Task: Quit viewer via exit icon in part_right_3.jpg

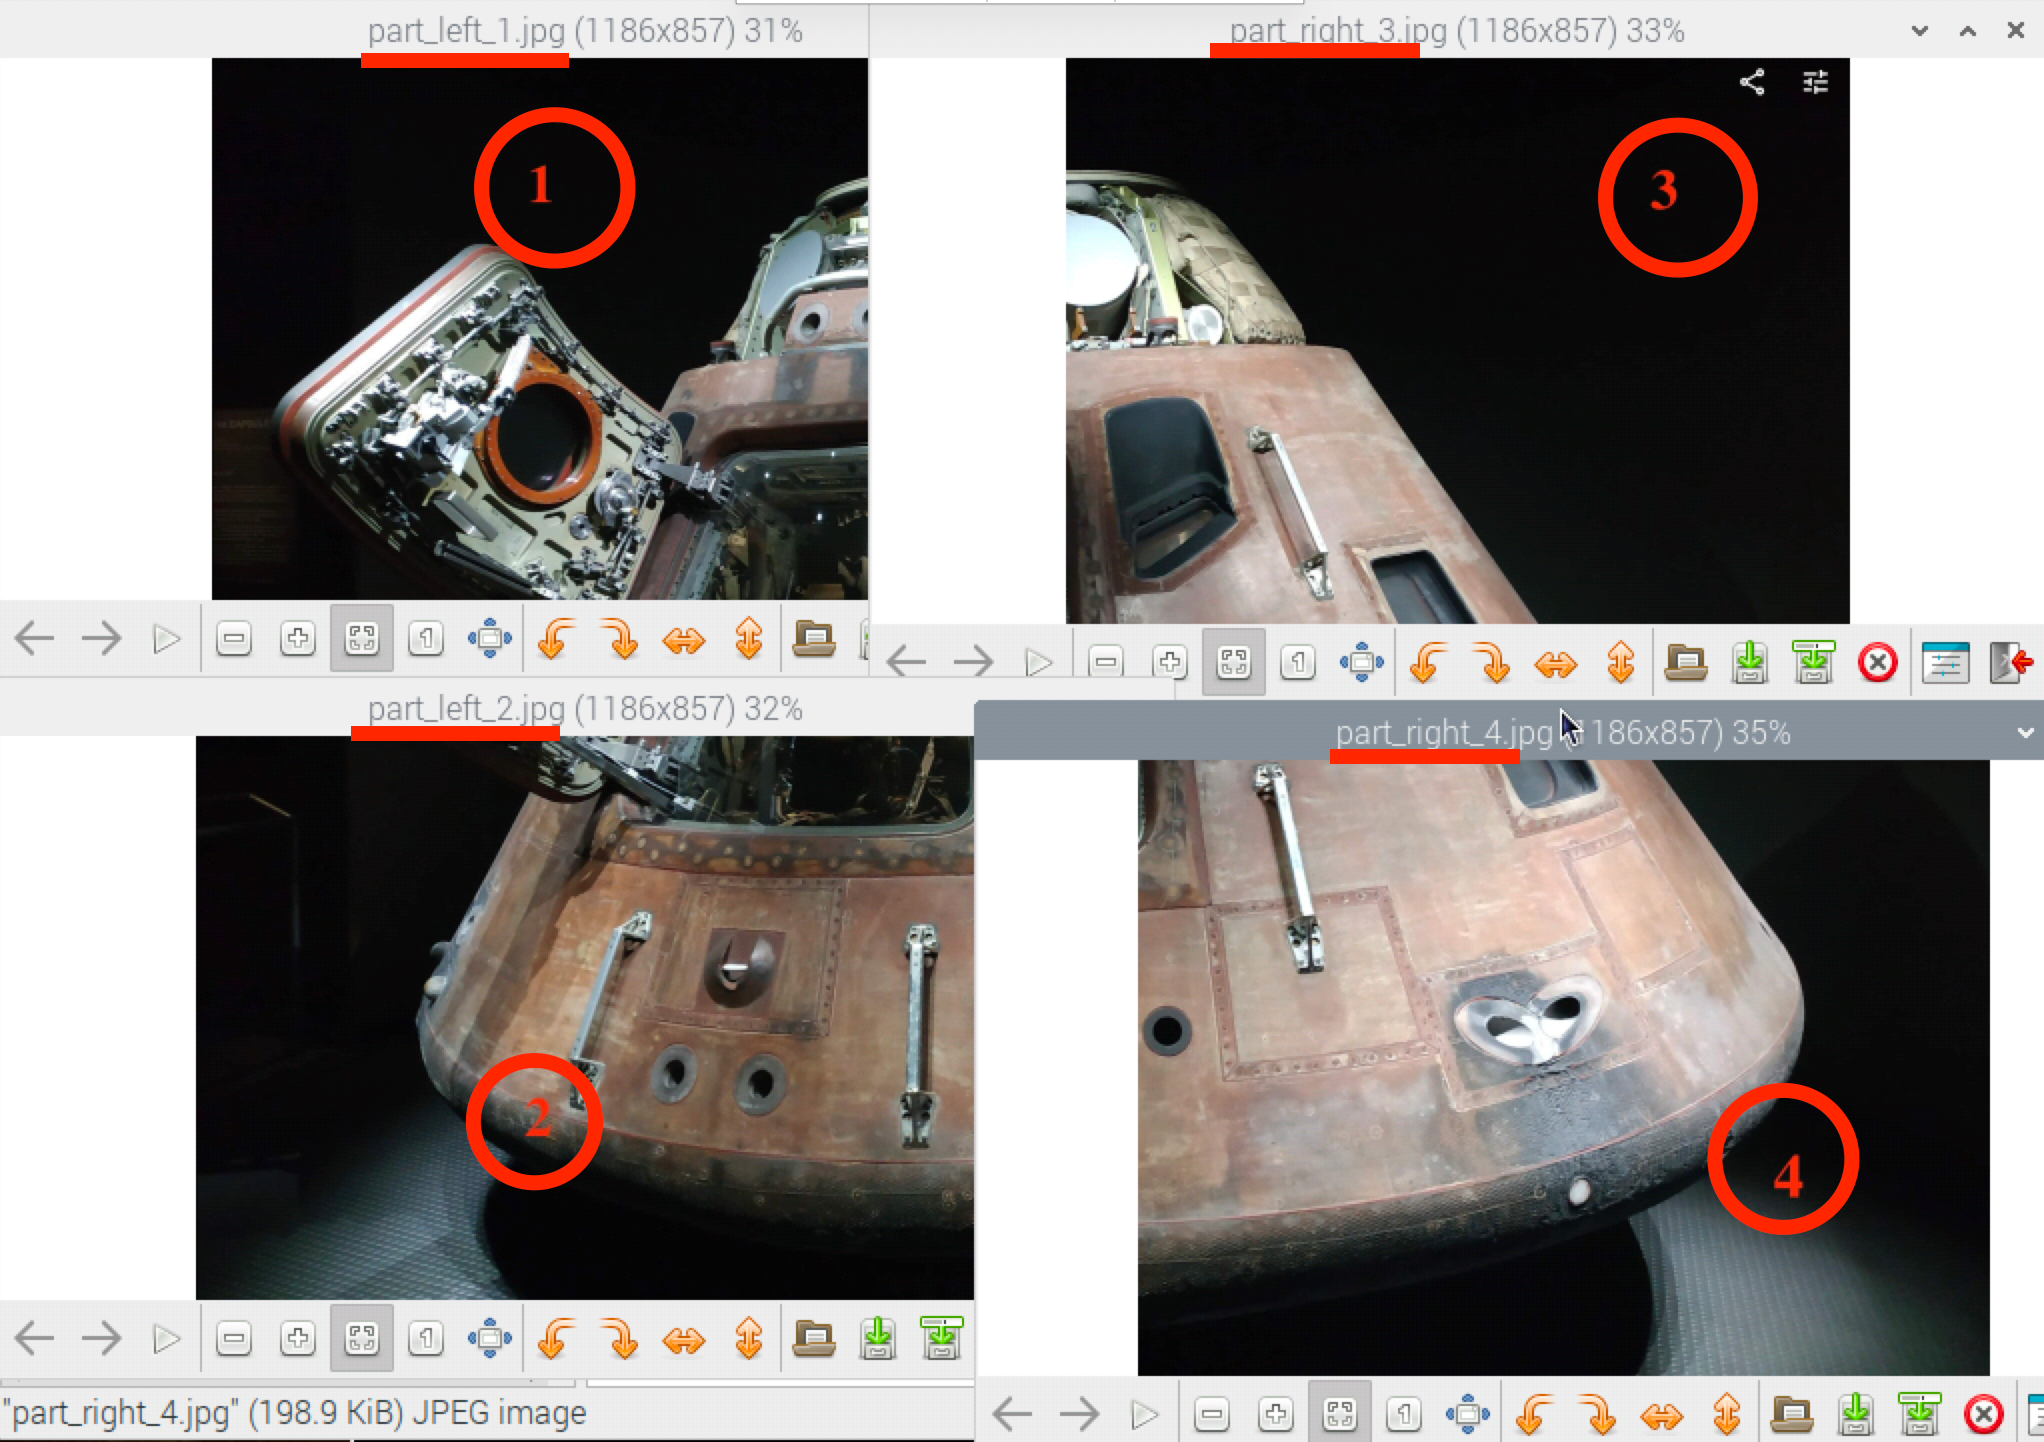Action: click(2010, 662)
